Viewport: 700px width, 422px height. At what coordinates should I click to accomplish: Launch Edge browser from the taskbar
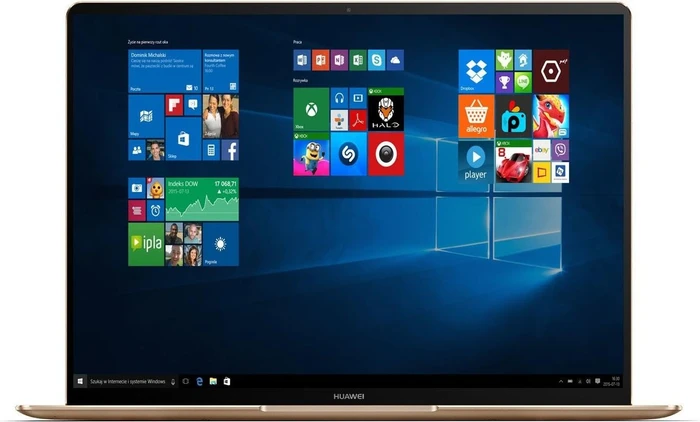[x=200, y=381]
